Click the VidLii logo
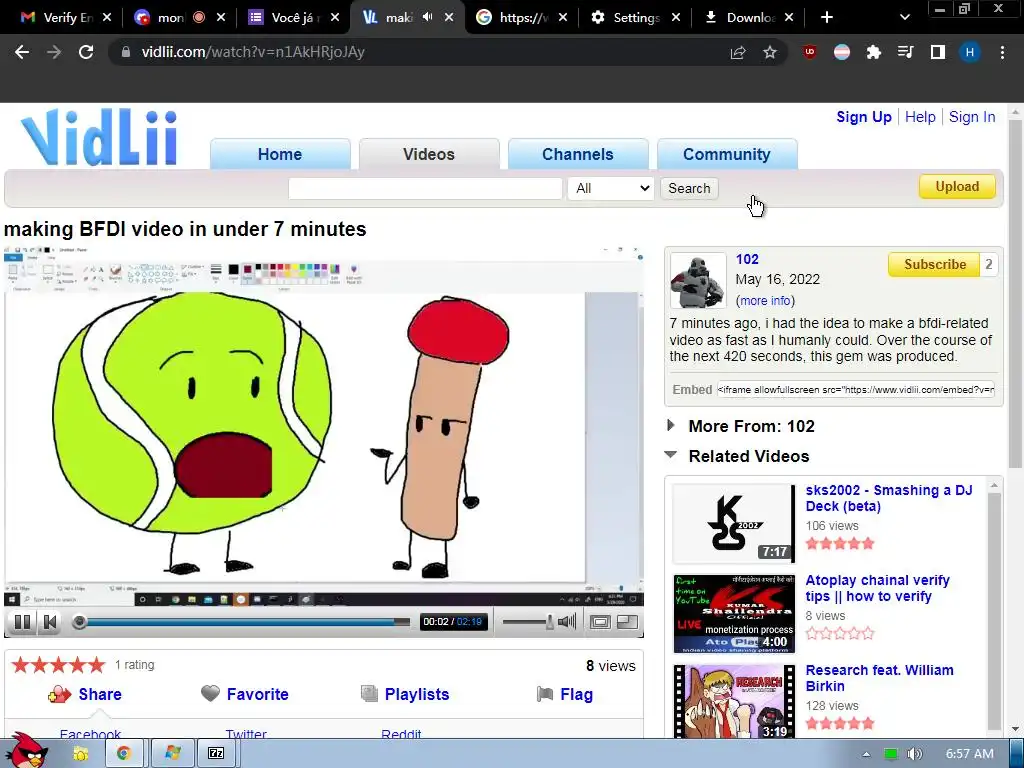This screenshot has height=768, width=1024. click(x=99, y=137)
